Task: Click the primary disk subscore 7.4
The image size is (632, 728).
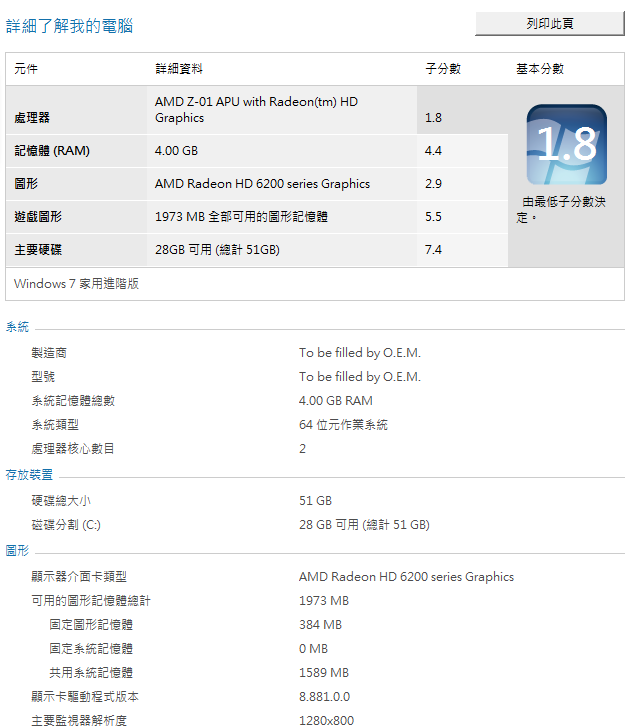Action: [x=433, y=250]
